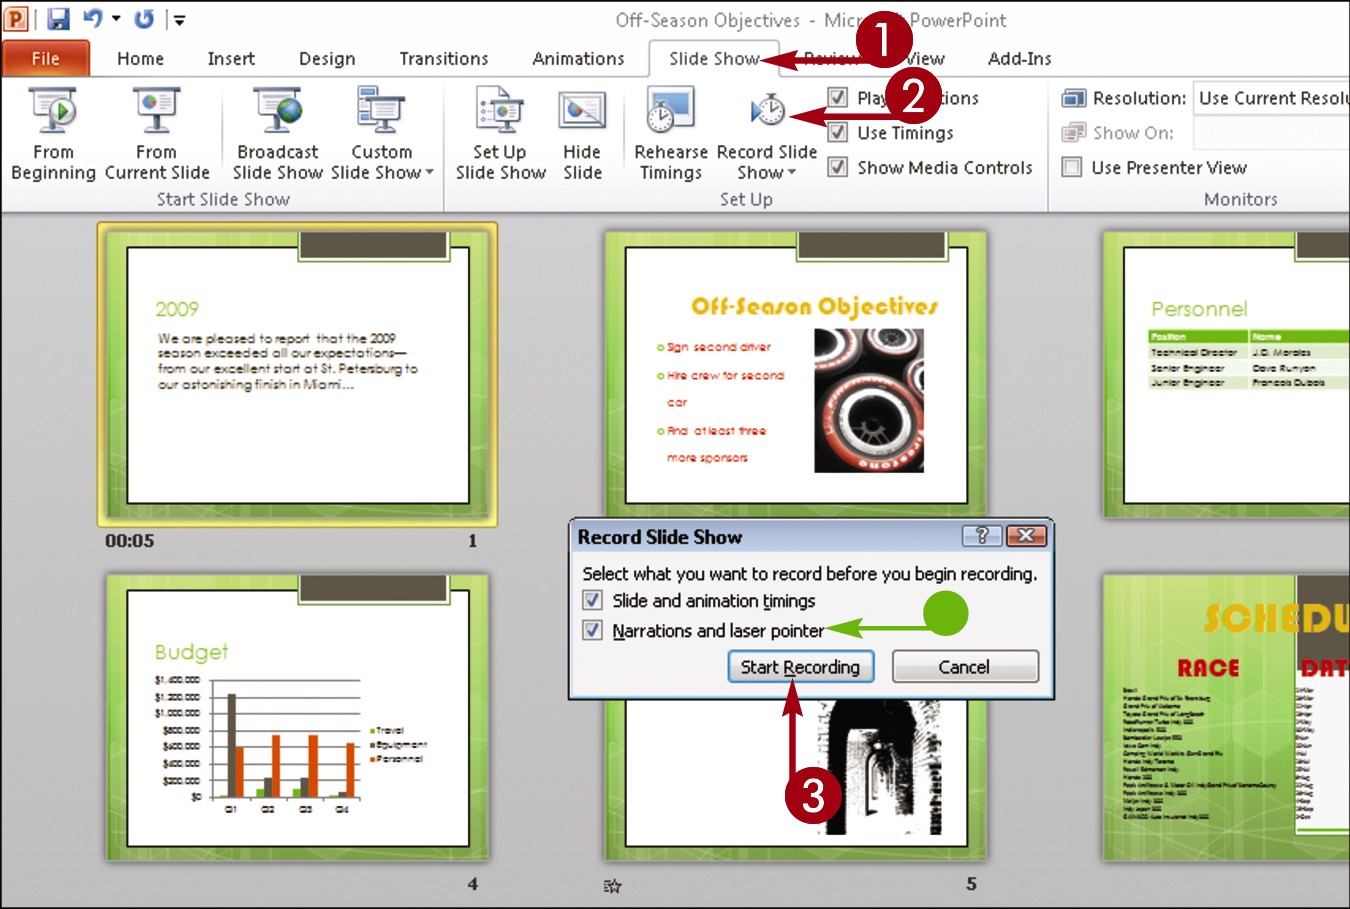This screenshot has width=1350, height=909.
Task: Open the Customize Quick Access Toolbar arrow
Action: (x=179, y=19)
